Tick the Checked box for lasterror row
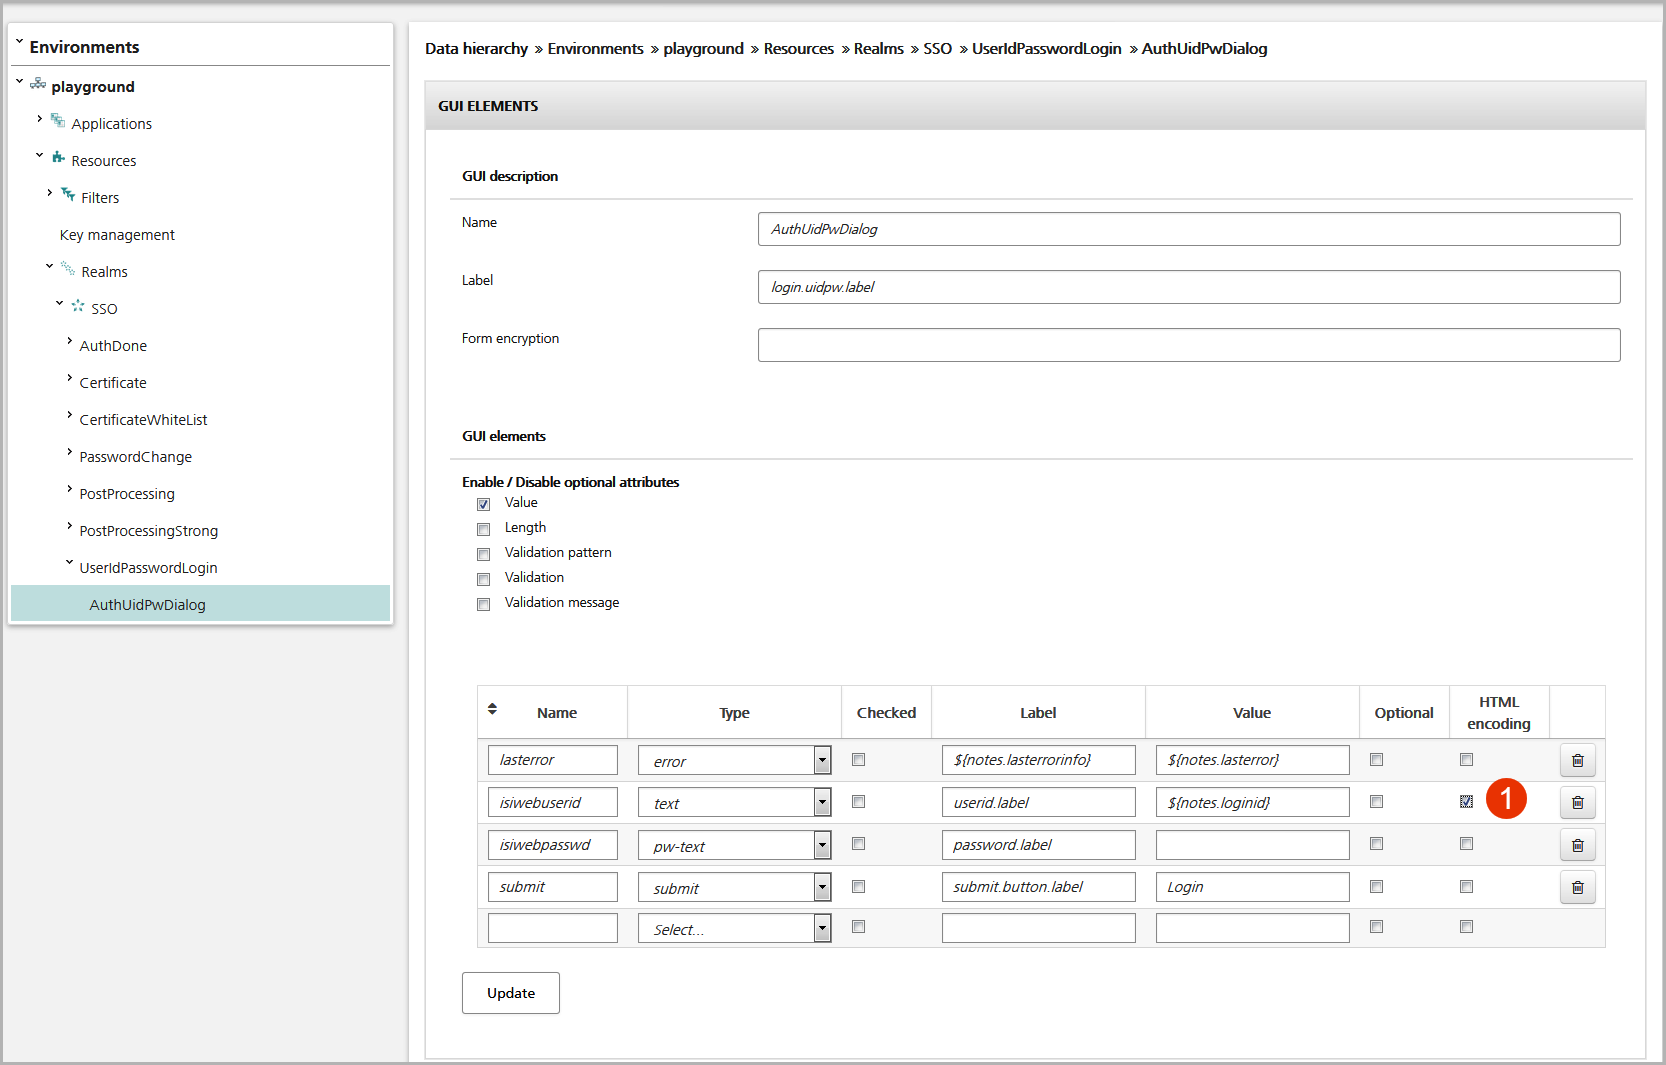Image resolution: width=1666 pixels, height=1065 pixels. click(x=858, y=760)
